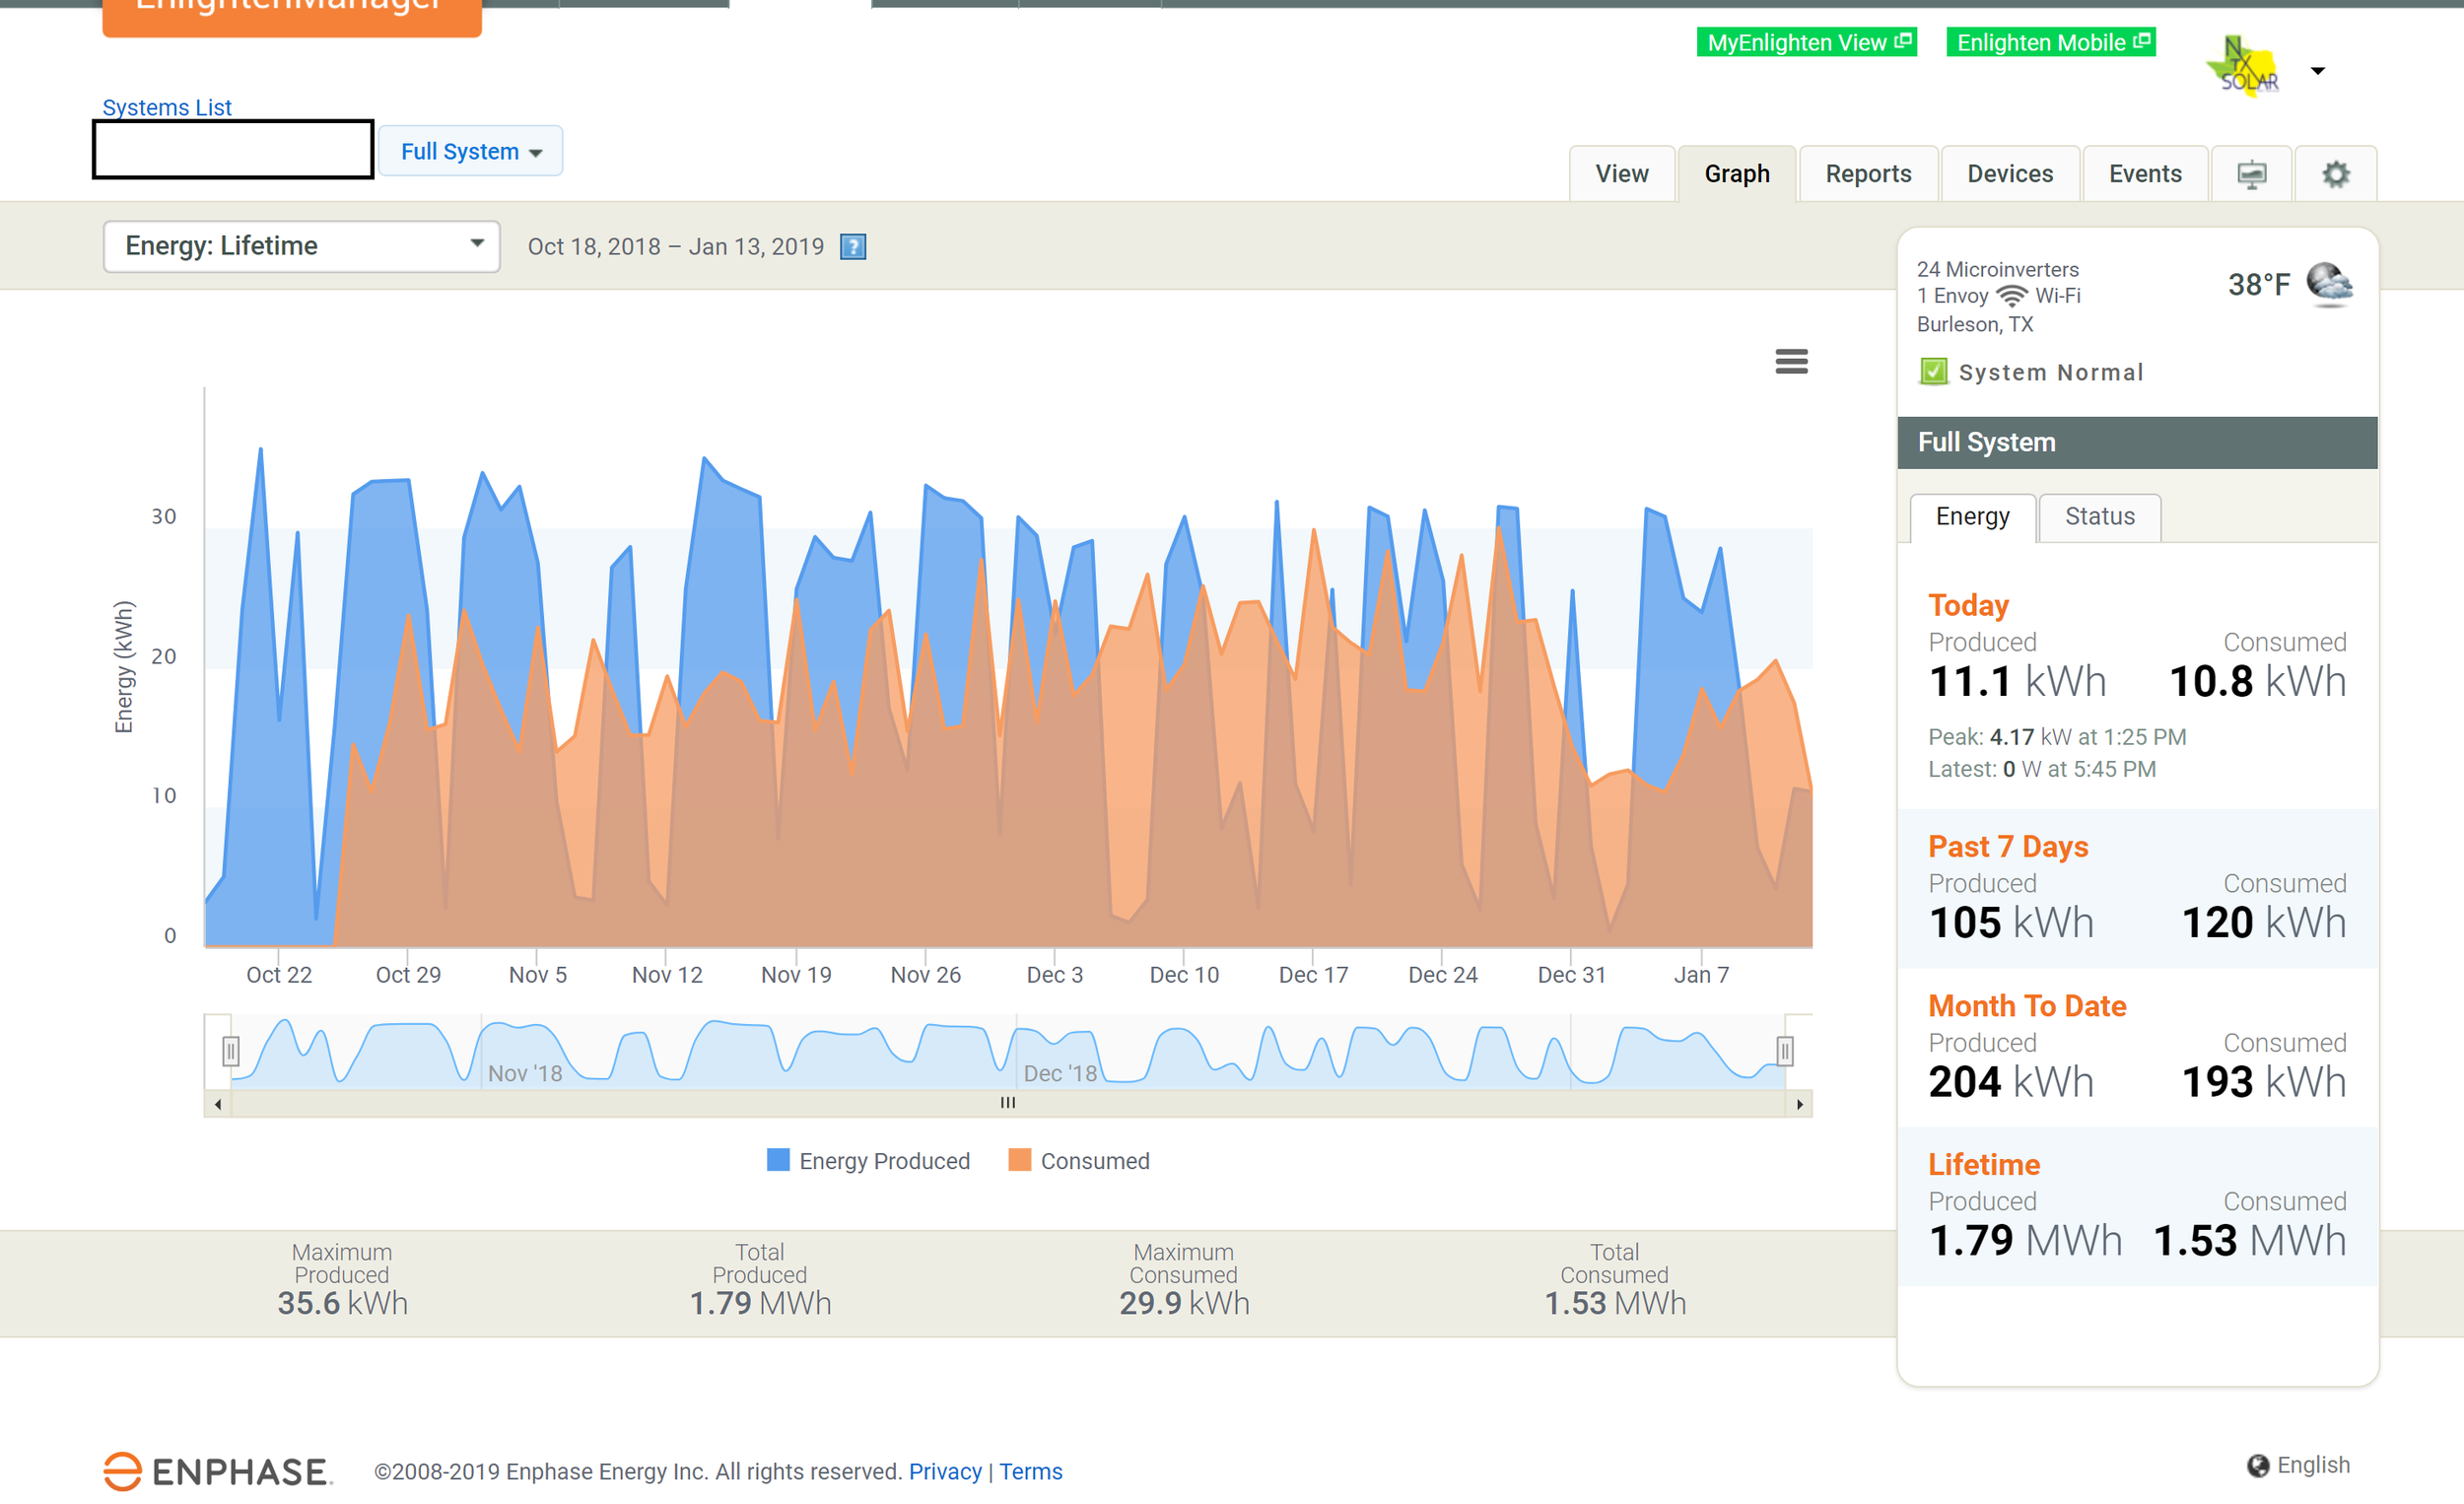Expand the account menu caret arrow
This screenshot has width=2464, height=1504.
pos(2317,71)
